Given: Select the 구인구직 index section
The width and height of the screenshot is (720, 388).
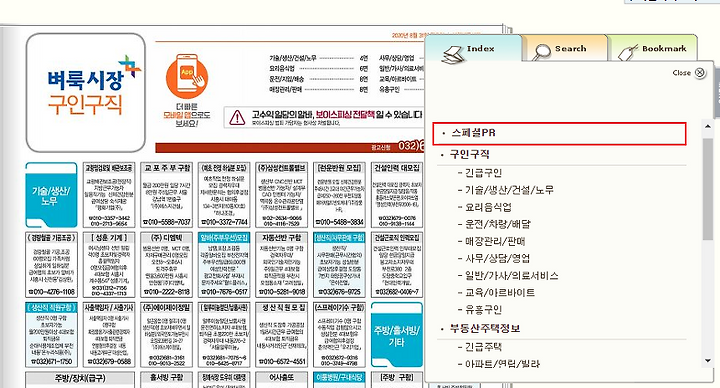Looking at the screenshot, I should [469, 154].
